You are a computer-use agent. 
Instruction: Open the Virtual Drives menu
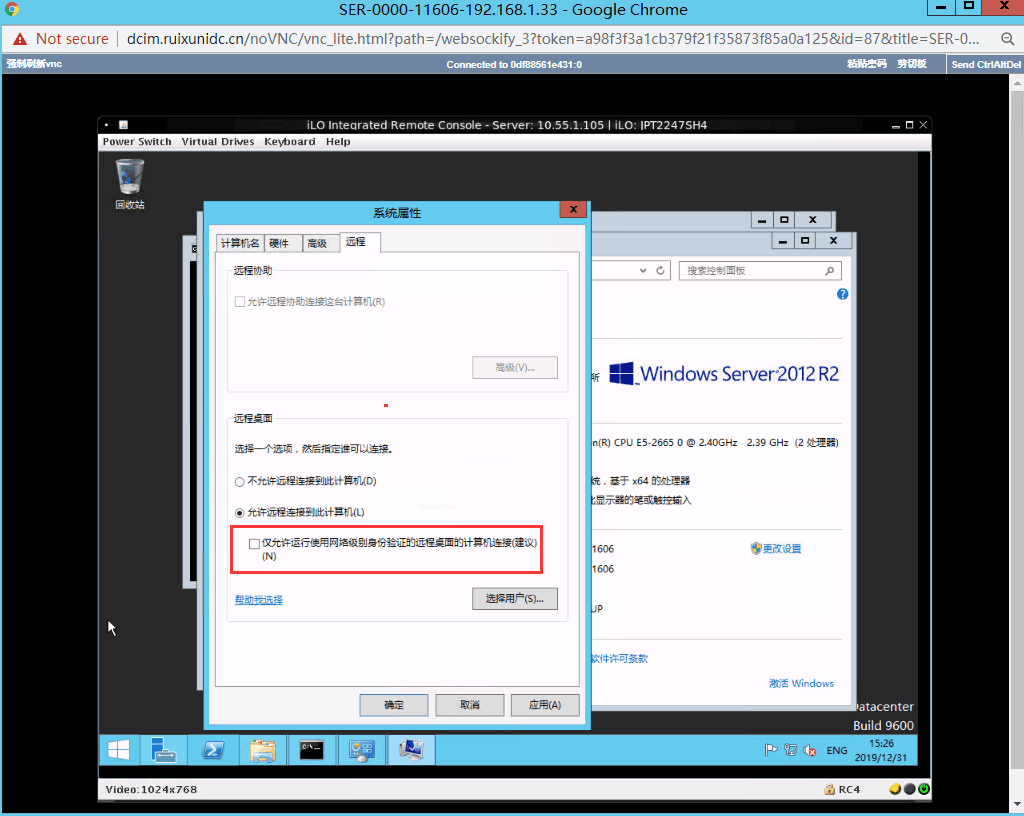(217, 142)
